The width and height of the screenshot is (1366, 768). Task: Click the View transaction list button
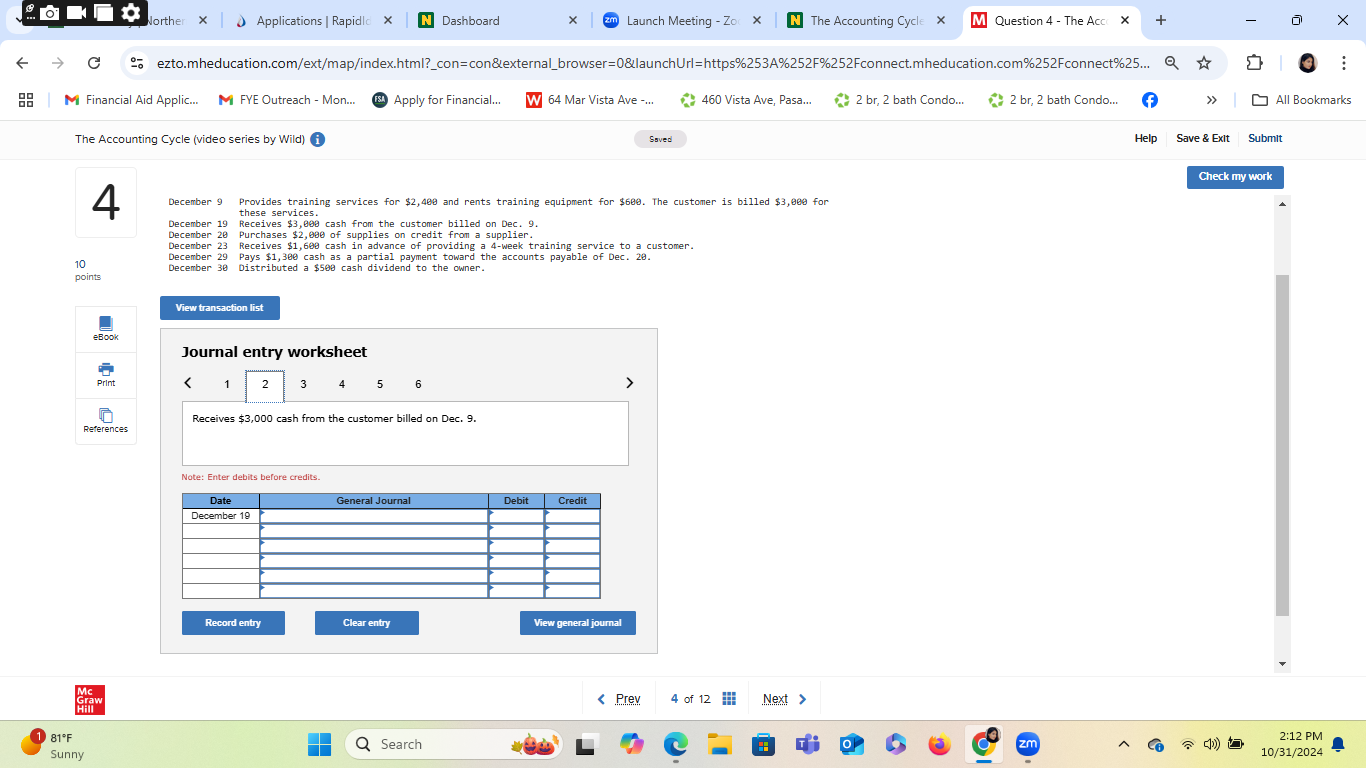219,308
